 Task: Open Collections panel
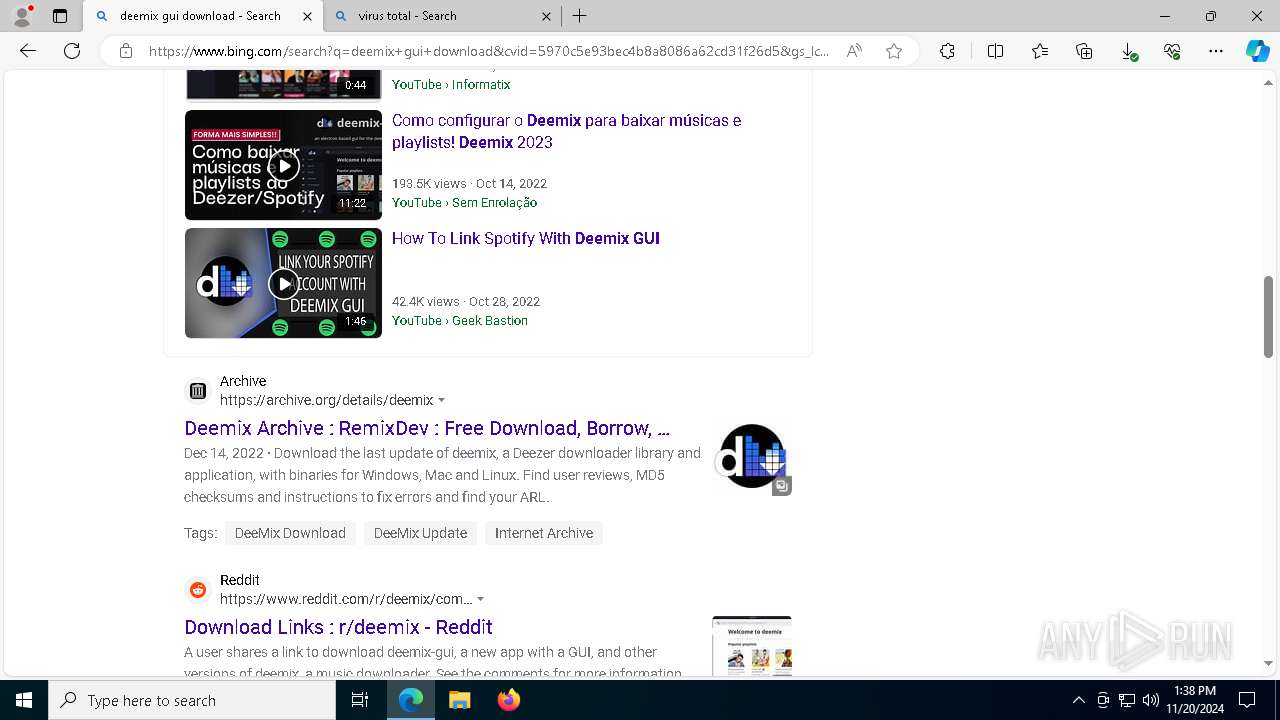click(1084, 51)
